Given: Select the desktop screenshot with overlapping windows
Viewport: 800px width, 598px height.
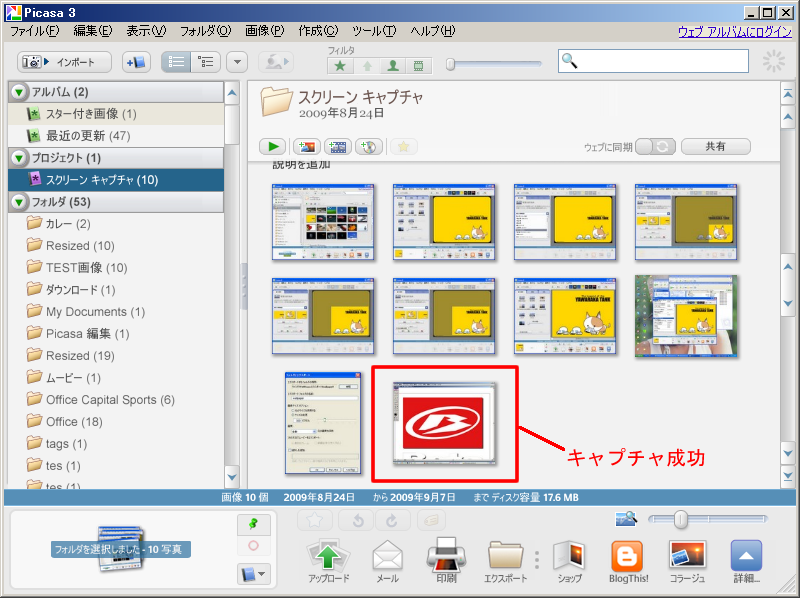Looking at the screenshot, I should 686,316.
